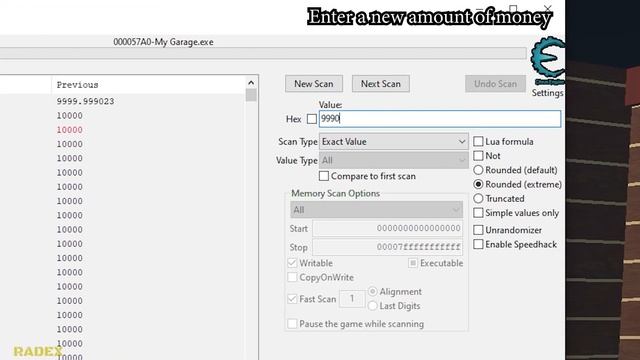This screenshot has width=640, height=360.
Task: Toggle the Hex checkbox
Action: [x=312, y=119]
